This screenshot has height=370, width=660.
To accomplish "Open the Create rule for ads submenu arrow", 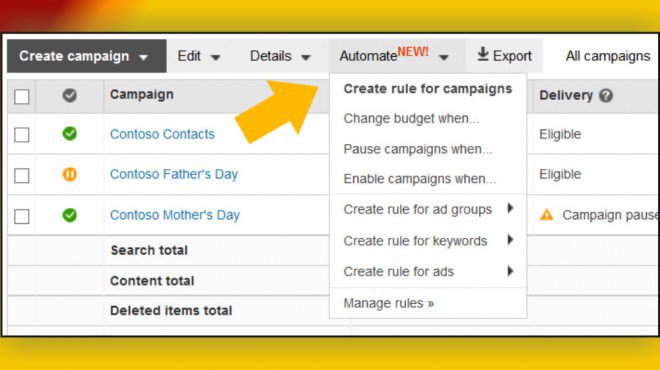I will [510, 271].
